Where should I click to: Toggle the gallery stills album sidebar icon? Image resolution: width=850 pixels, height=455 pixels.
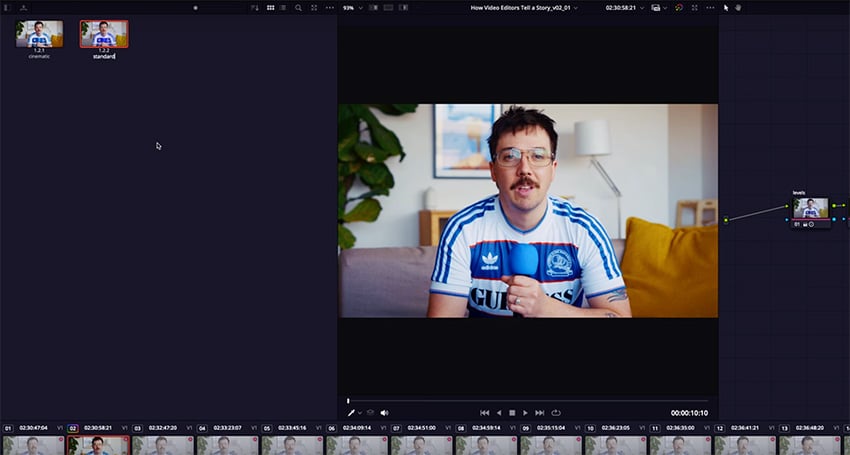tap(7, 8)
